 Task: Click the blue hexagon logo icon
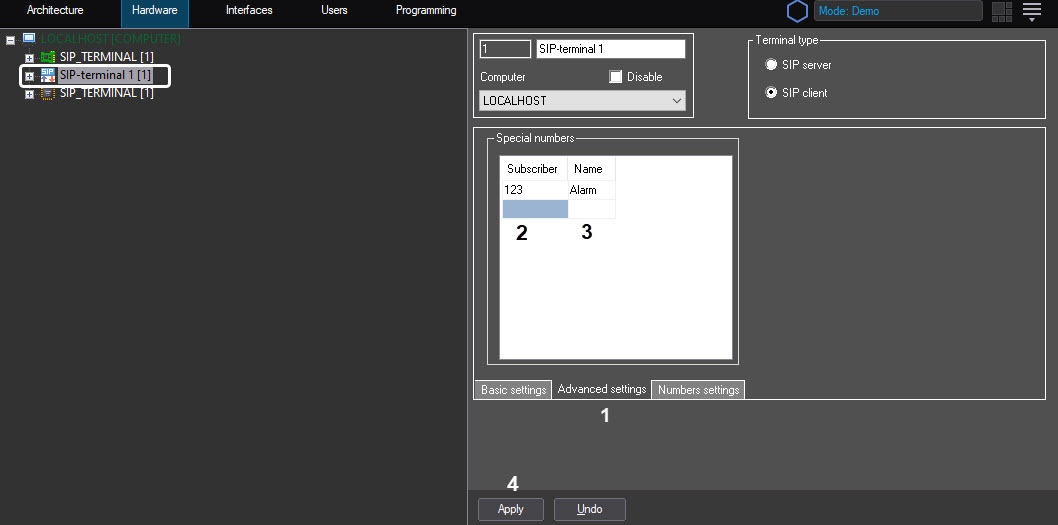797,11
